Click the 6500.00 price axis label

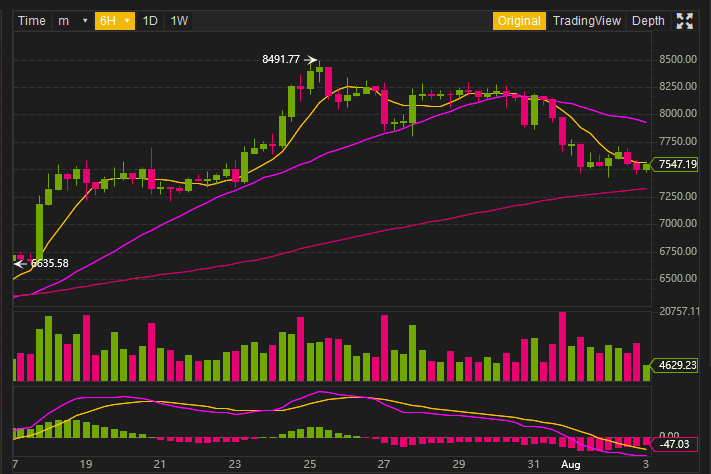(x=678, y=278)
